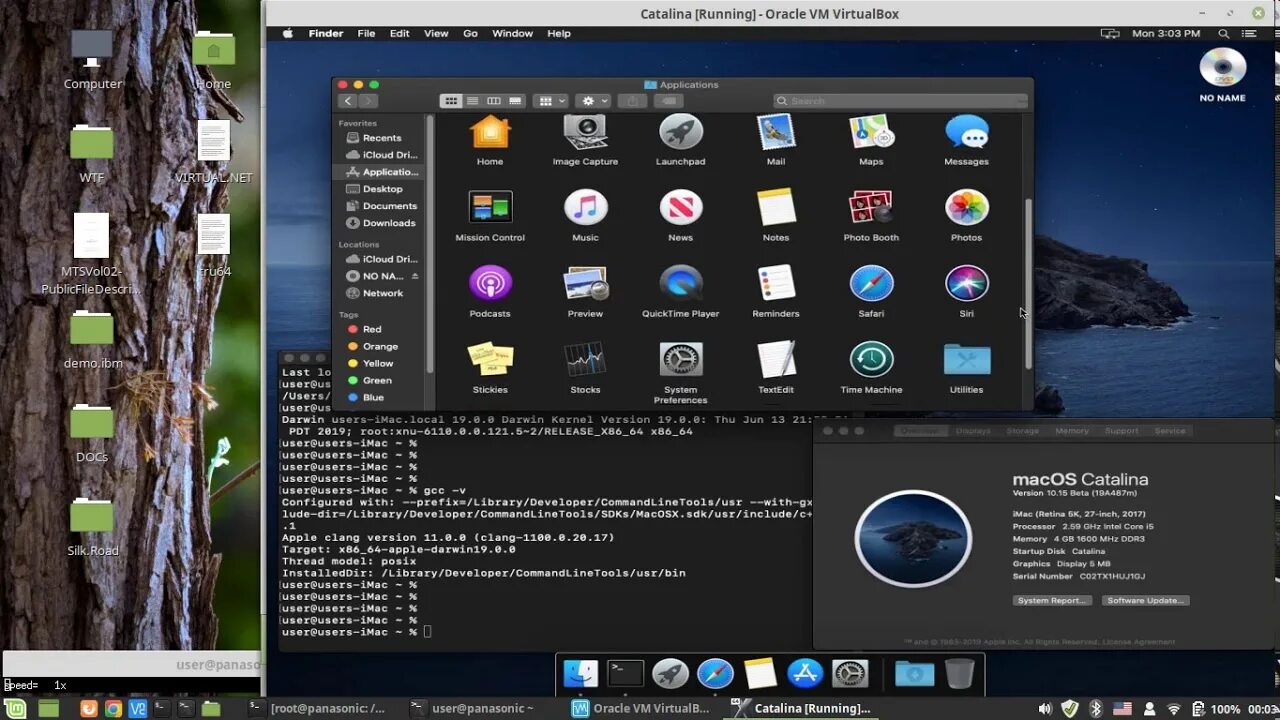Open the Preview app icon
This screenshot has width=1280, height=720.
pyautogui.click(x=585, y=284)
